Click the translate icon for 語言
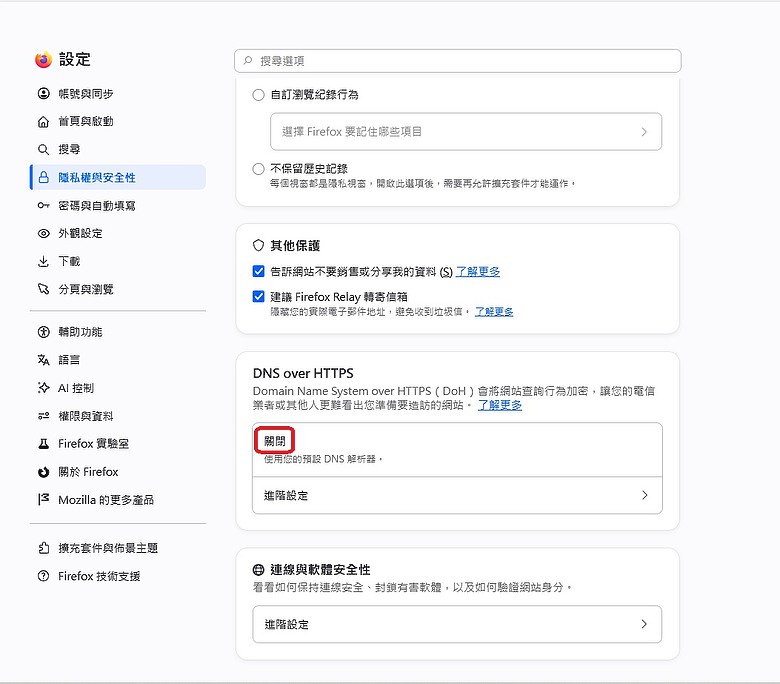Image resolution: width=780 pixels, height=684 pixels. [x=44, y=360]
